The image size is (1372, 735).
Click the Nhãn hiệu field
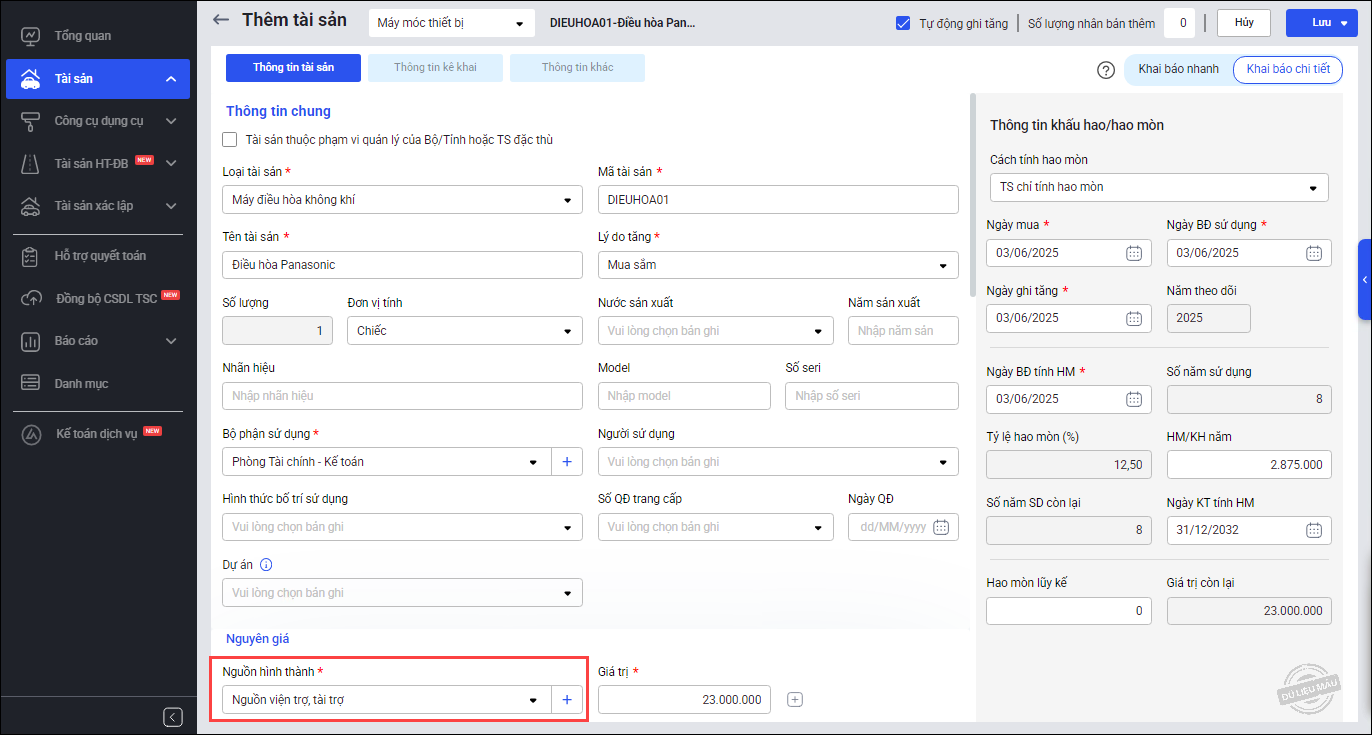tap(402, 396)
